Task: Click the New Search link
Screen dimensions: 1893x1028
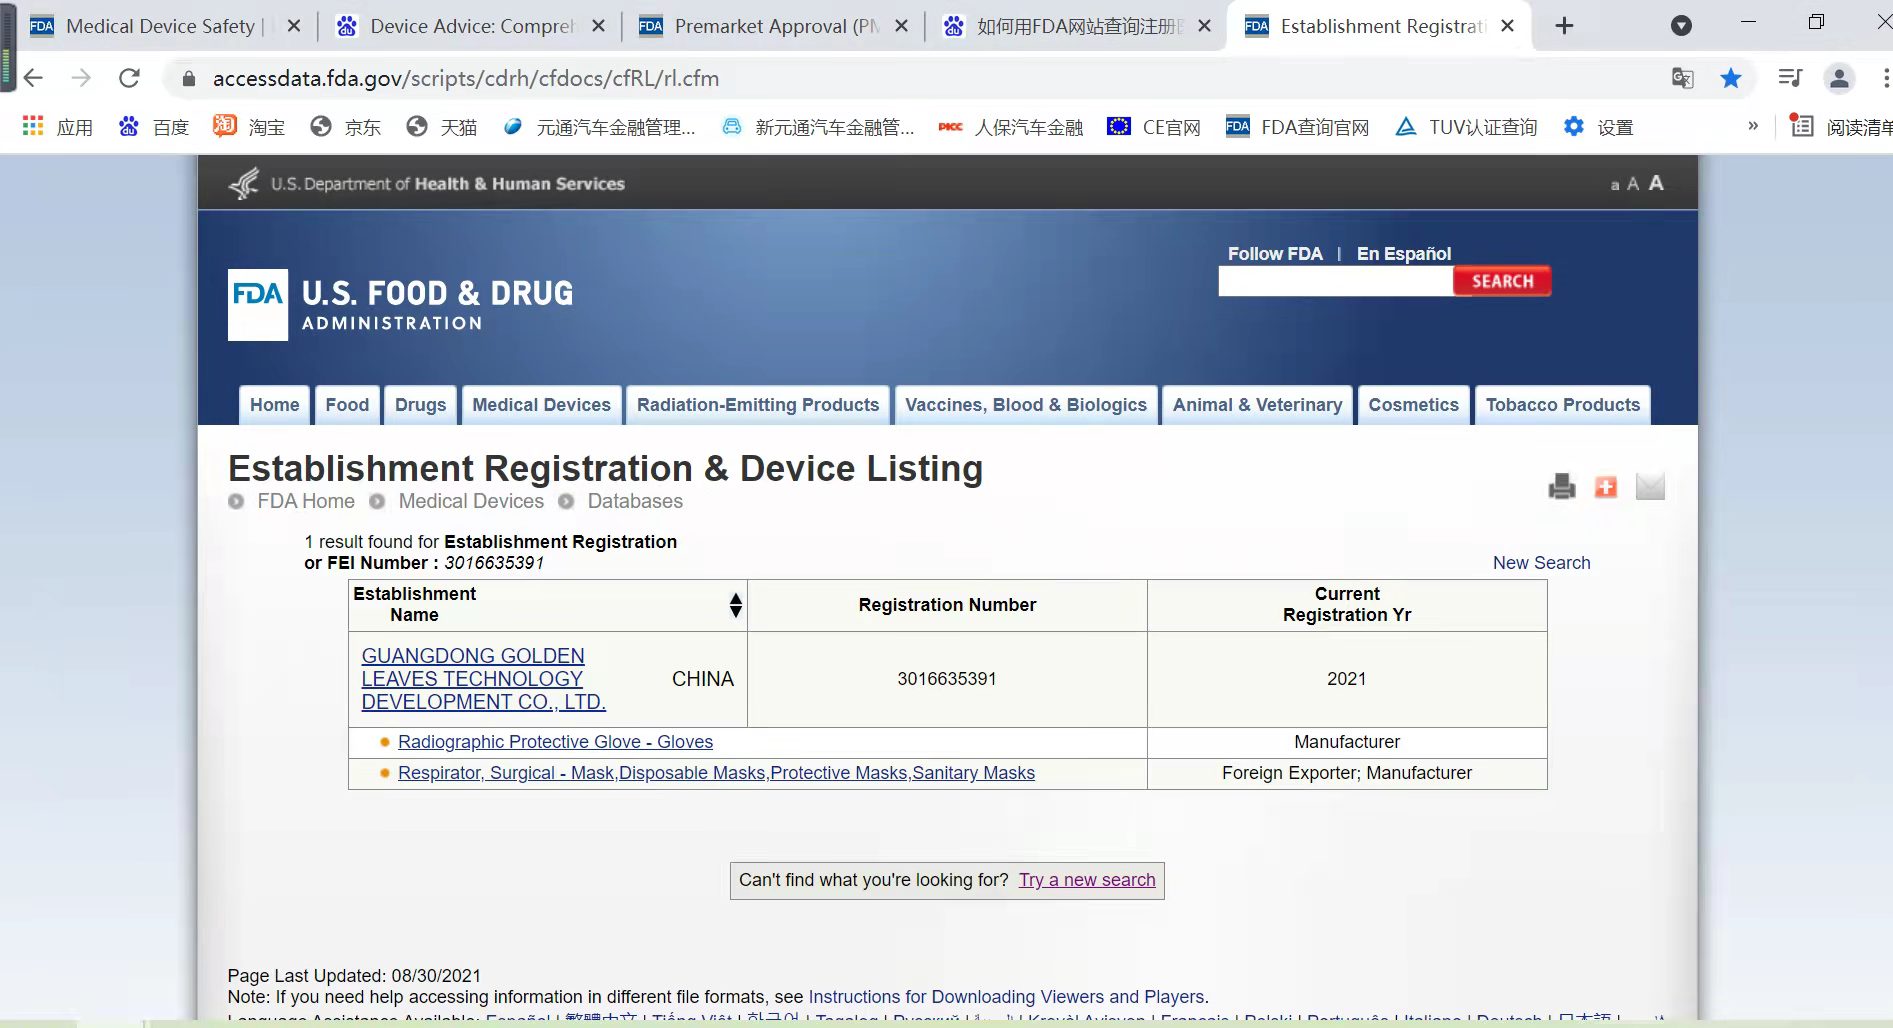Action: (1541, 563)
